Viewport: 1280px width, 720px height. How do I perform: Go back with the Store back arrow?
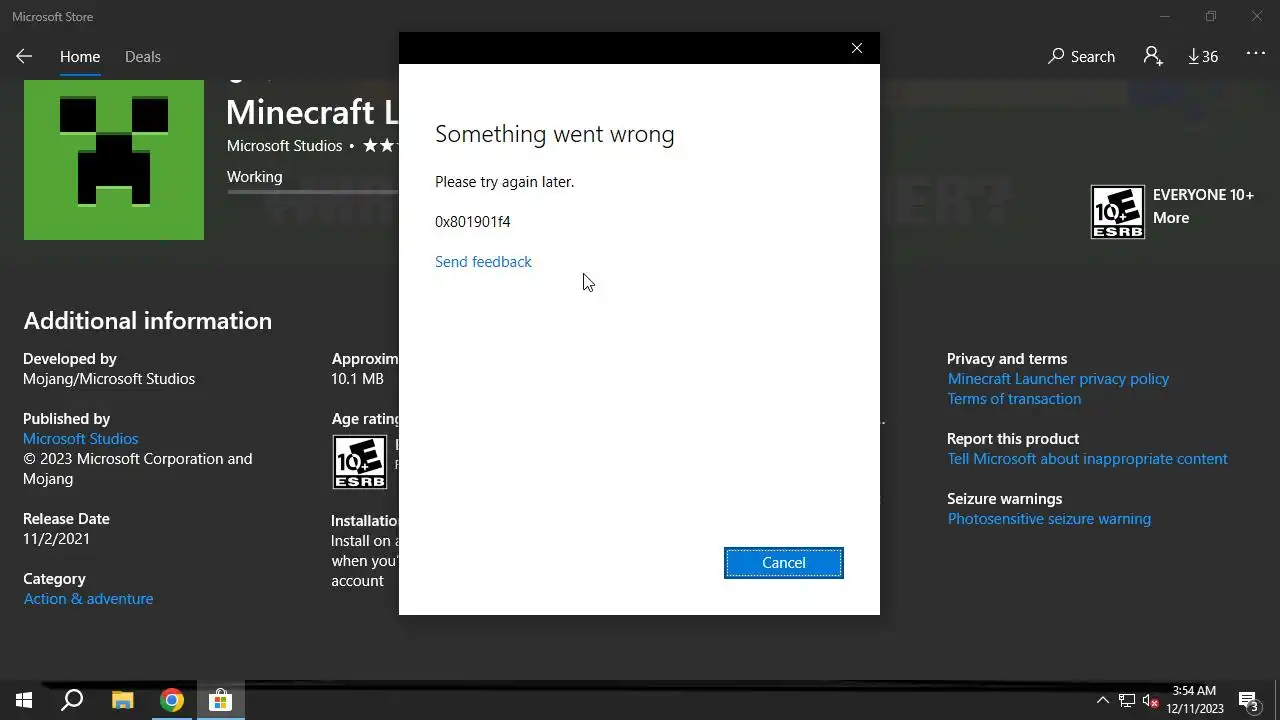(x=24, y=57)
